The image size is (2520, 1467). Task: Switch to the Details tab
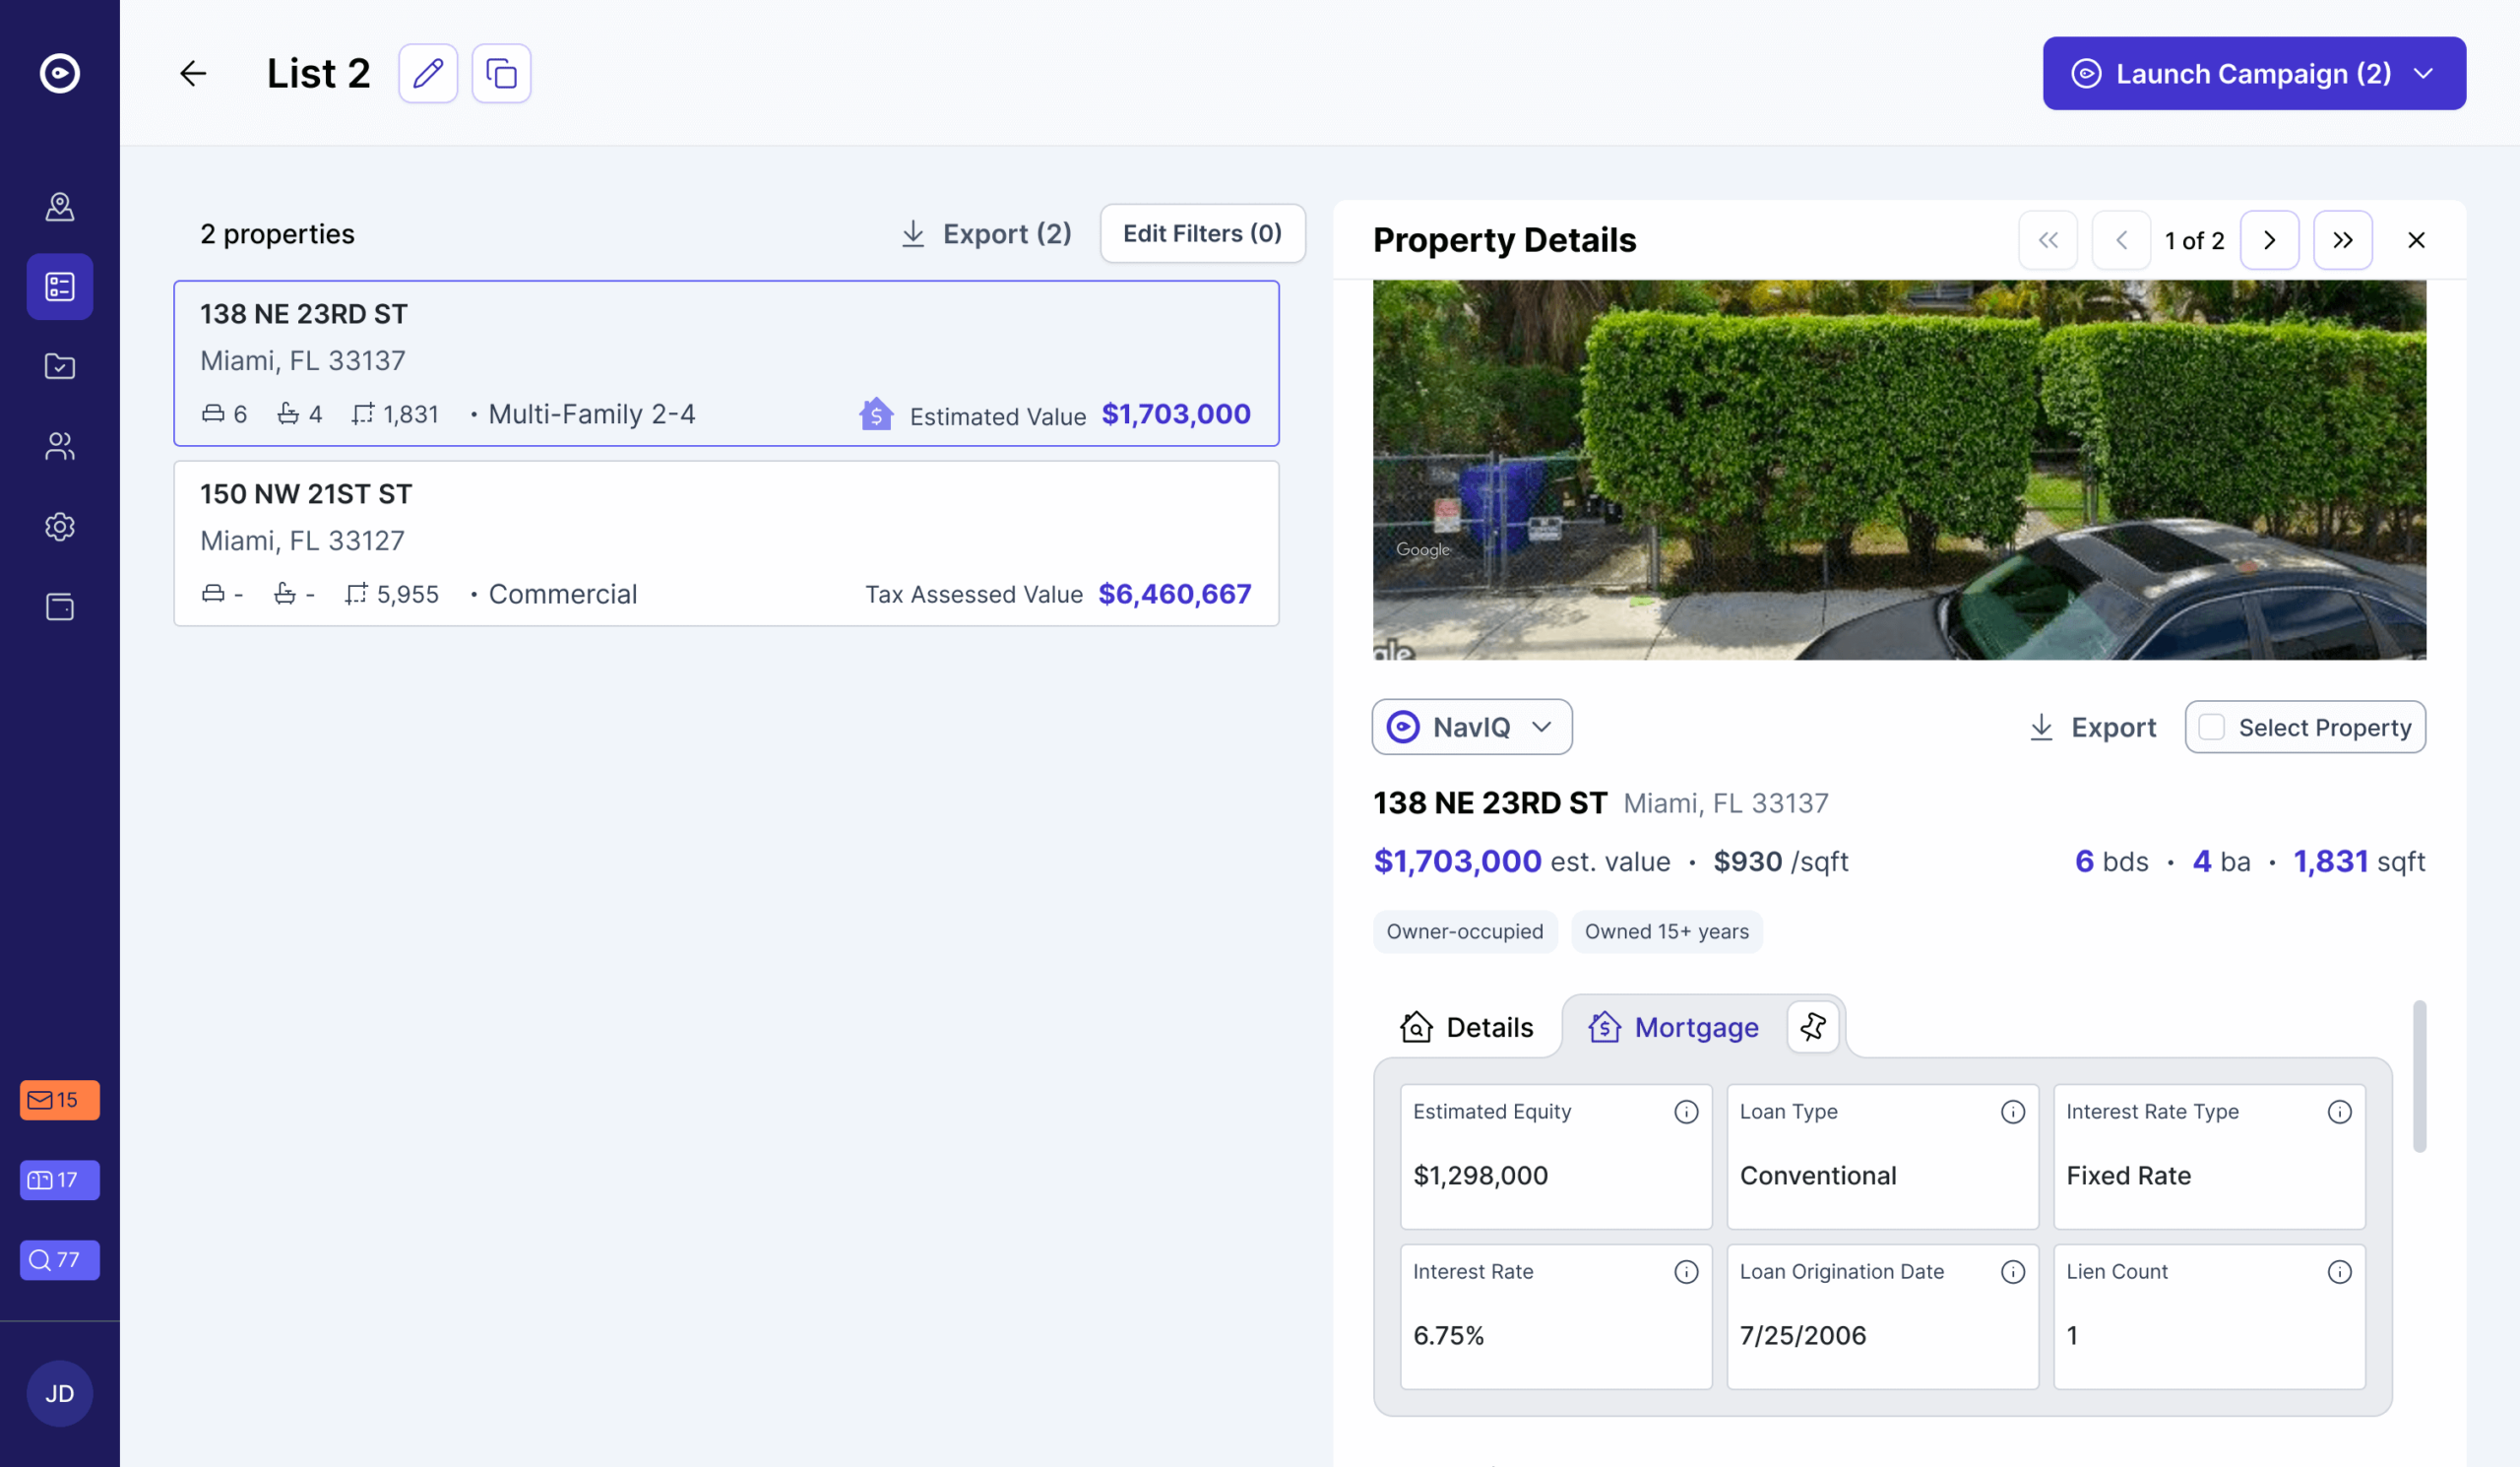point(1466,1027)
